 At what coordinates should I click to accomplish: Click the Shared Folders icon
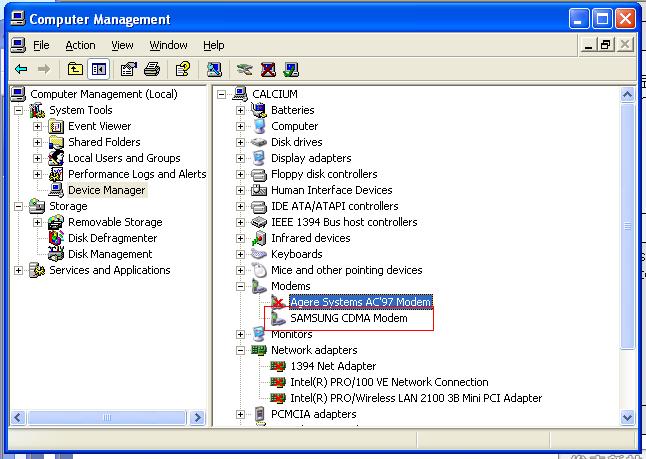56,142
